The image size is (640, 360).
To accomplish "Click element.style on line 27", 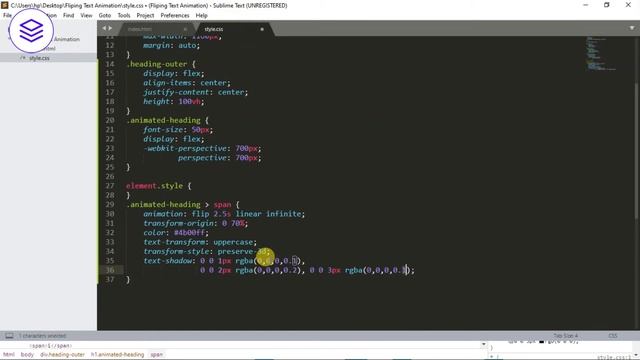I will click(x=154, y=186).
